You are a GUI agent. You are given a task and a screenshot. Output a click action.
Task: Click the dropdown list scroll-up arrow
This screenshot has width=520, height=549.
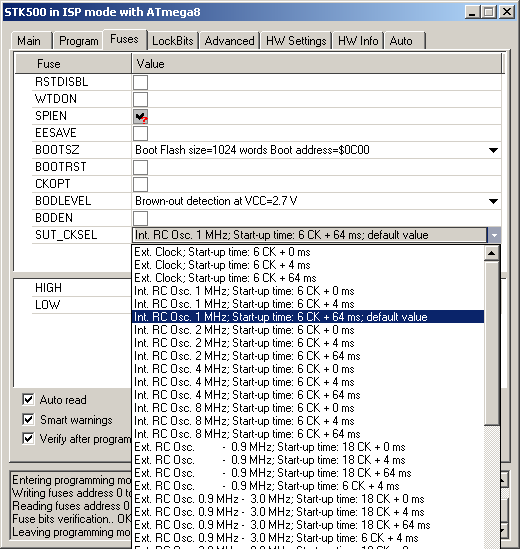pyautogui.click(x=492, y=253)
